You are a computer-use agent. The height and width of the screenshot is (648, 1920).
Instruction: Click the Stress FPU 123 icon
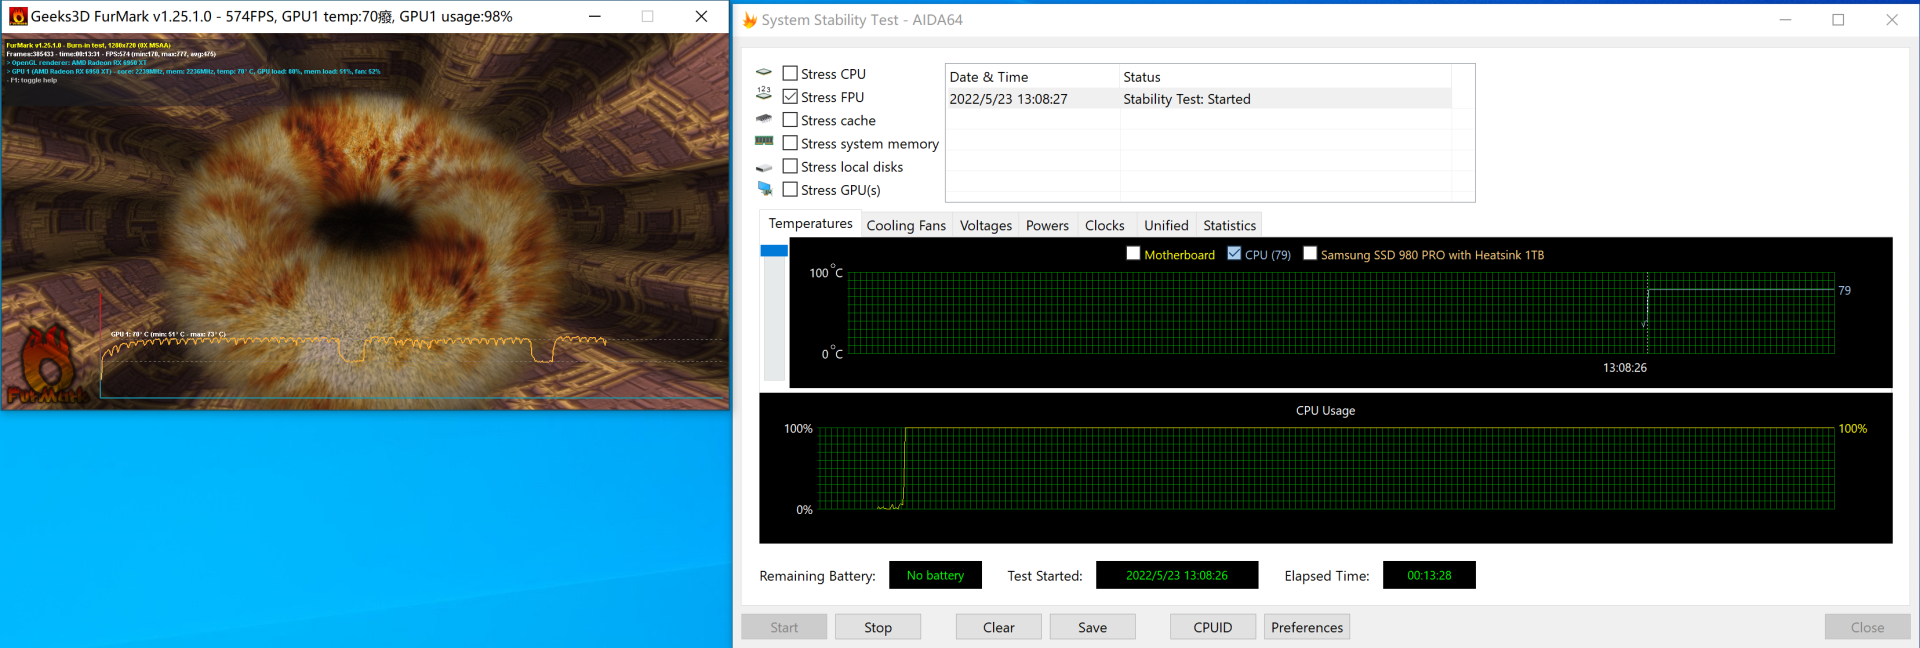pos(764,93)
